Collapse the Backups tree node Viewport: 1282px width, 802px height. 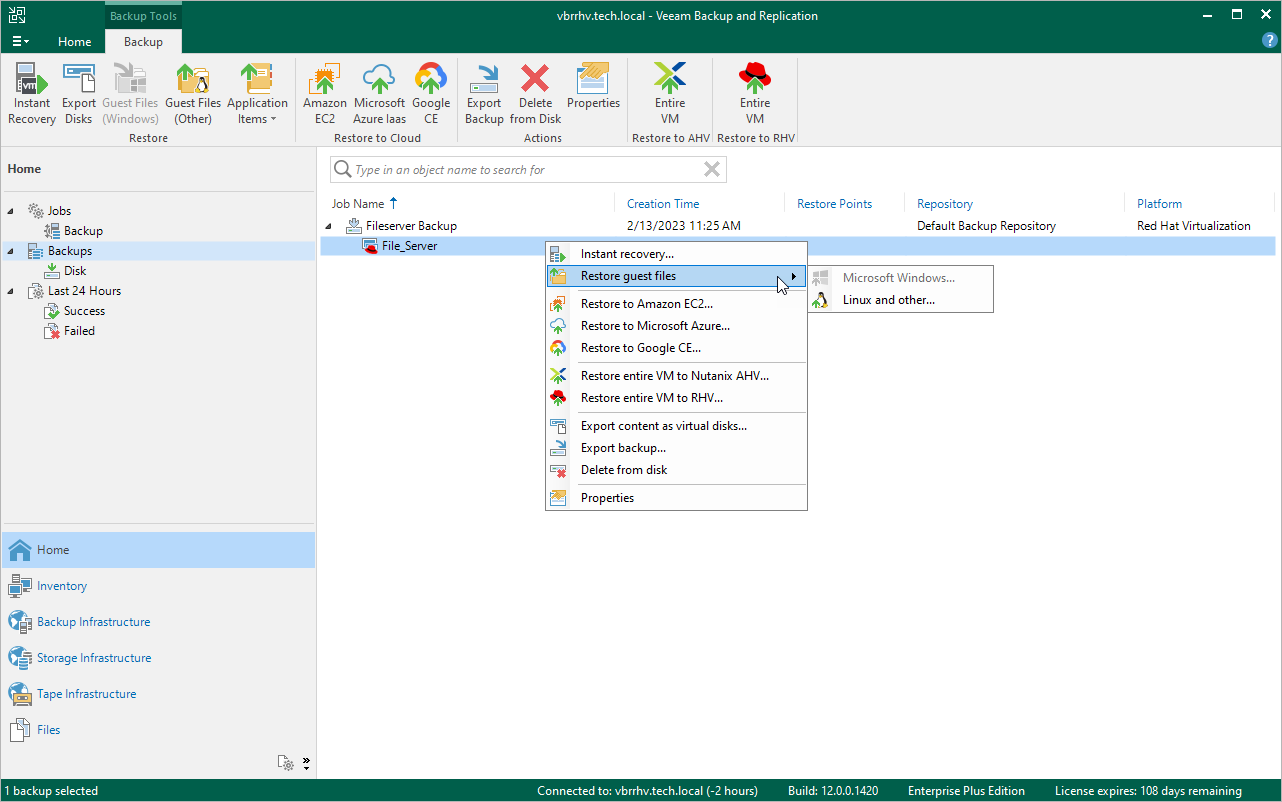[11, 251]
